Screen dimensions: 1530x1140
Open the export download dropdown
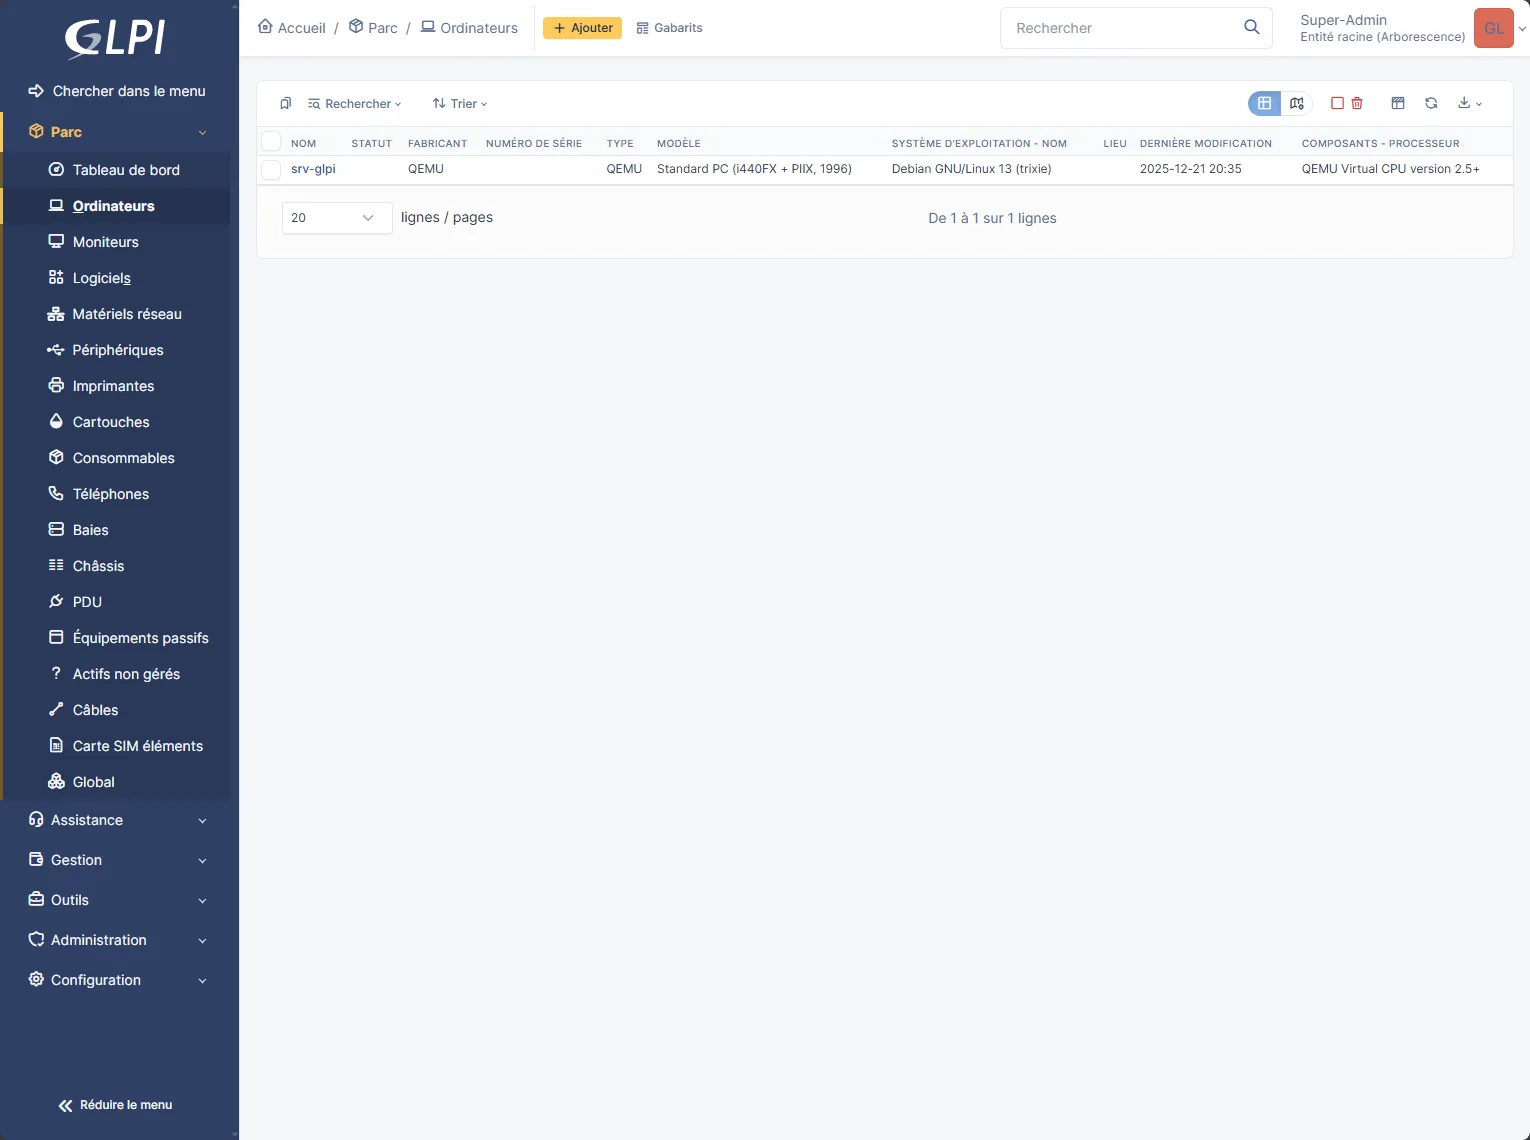point(1469,104)
